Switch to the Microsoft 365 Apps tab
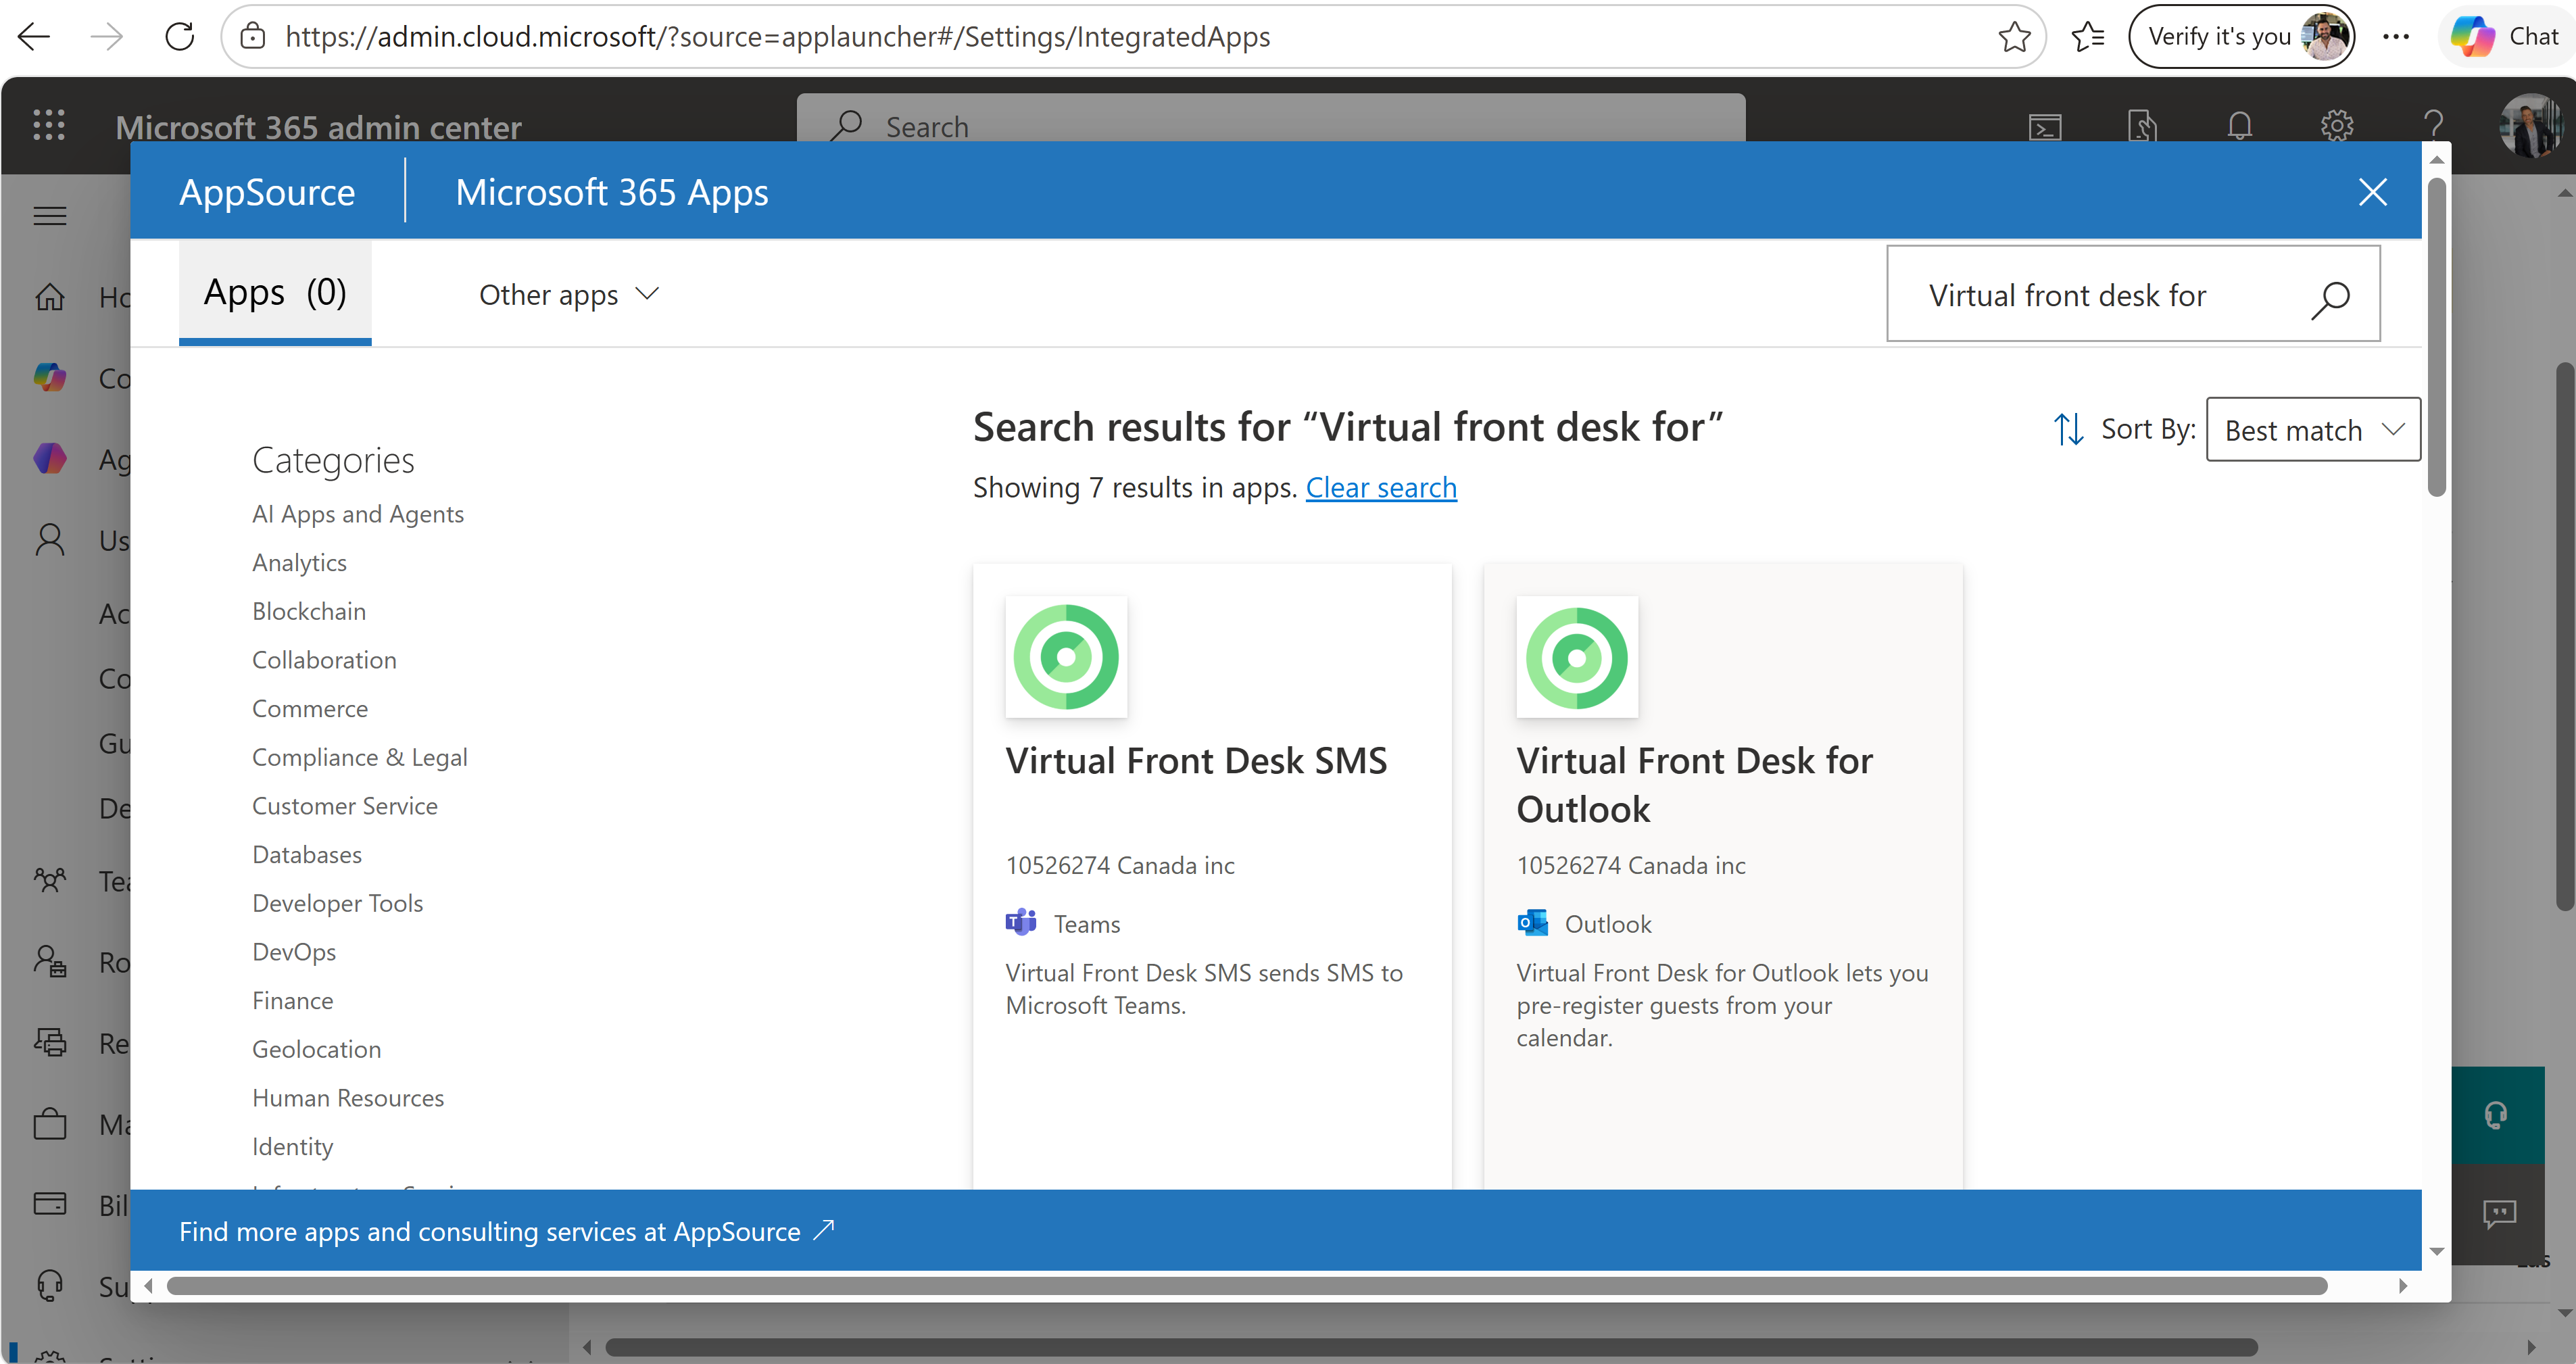The image size is (2576, 1364). pyautogui.click(x=611, y=192)
